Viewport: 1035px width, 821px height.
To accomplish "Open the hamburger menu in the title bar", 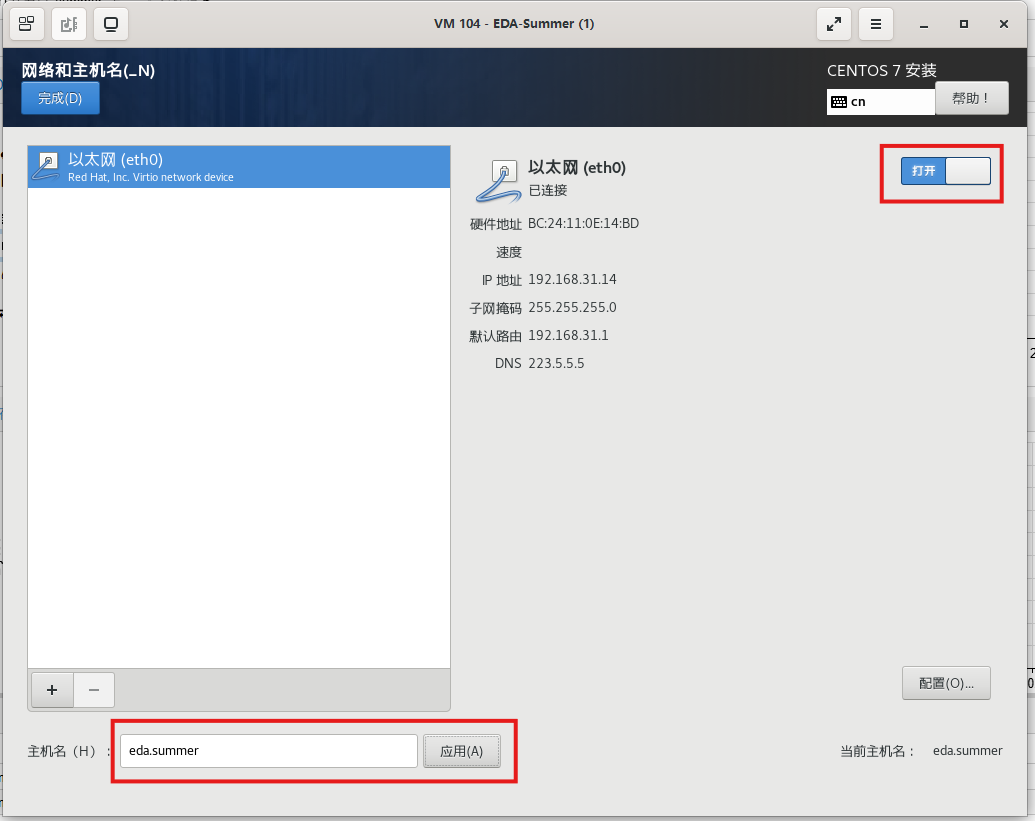I will coord(876,24).
